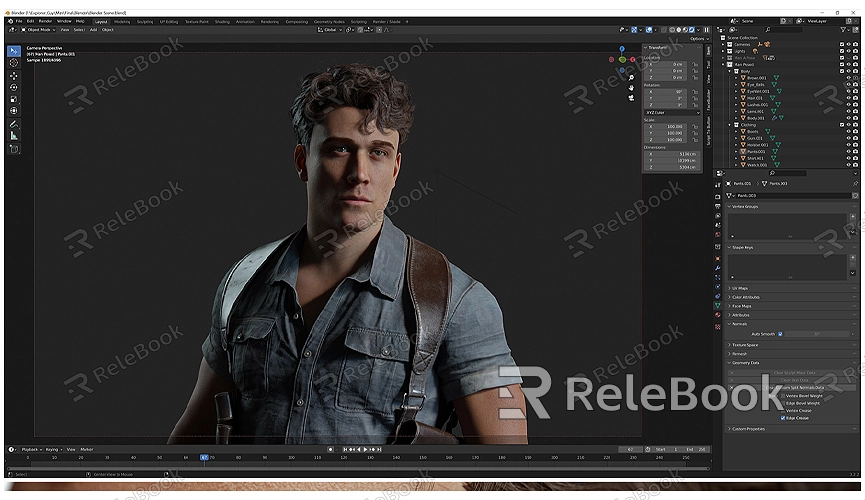
Task: Open the Render menu
Action: click(45, 20)
